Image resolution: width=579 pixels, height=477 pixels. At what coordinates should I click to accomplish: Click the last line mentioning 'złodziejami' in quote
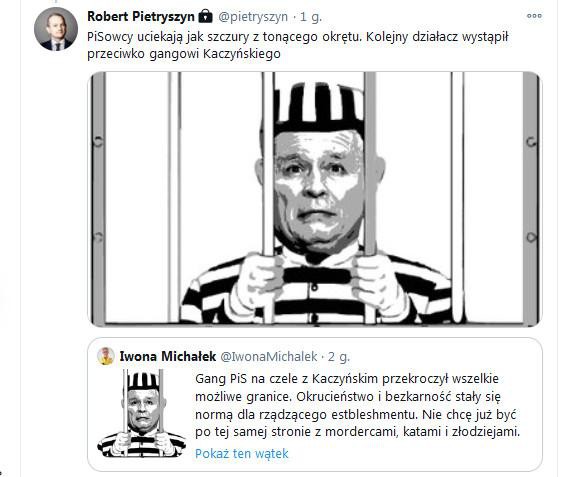click(x=357, y=432)
